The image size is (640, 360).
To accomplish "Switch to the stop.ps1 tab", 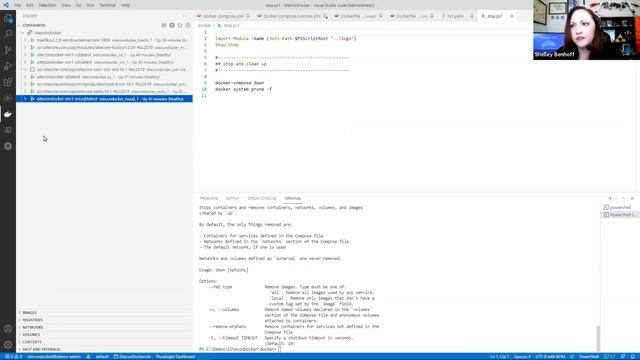I will pos(498,16).
